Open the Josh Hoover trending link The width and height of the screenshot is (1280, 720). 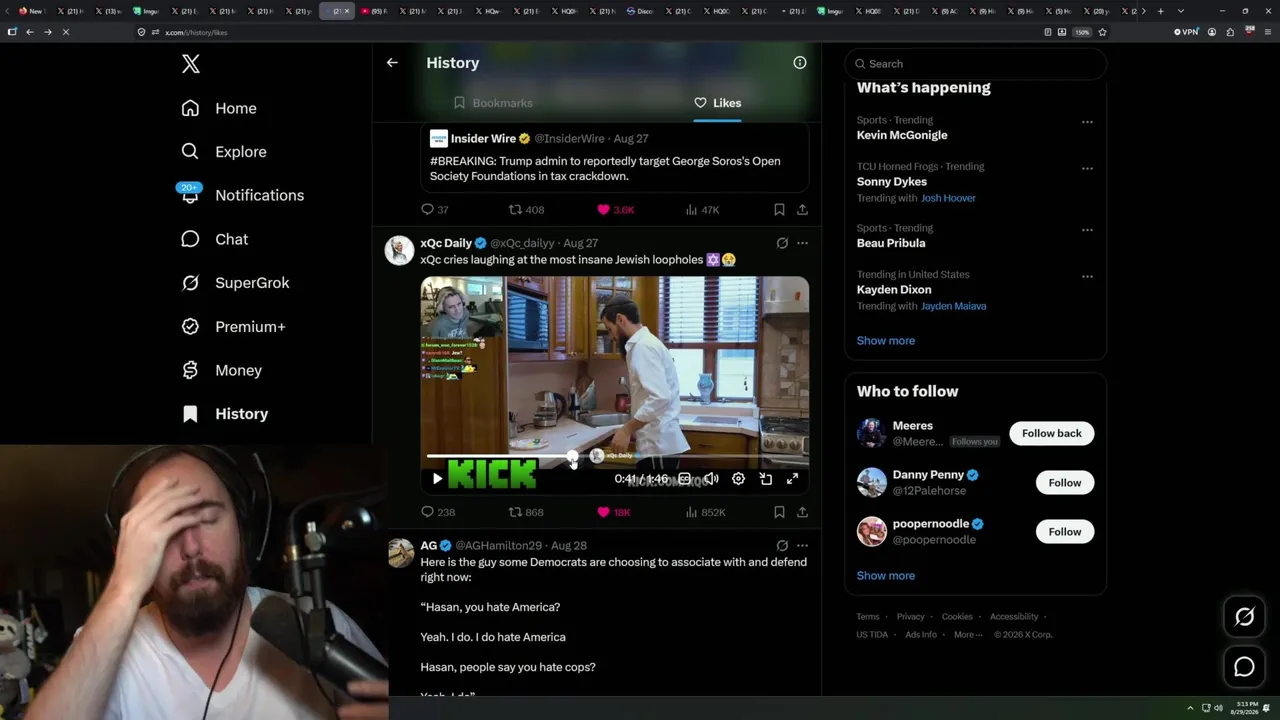(x=948, y=198)
